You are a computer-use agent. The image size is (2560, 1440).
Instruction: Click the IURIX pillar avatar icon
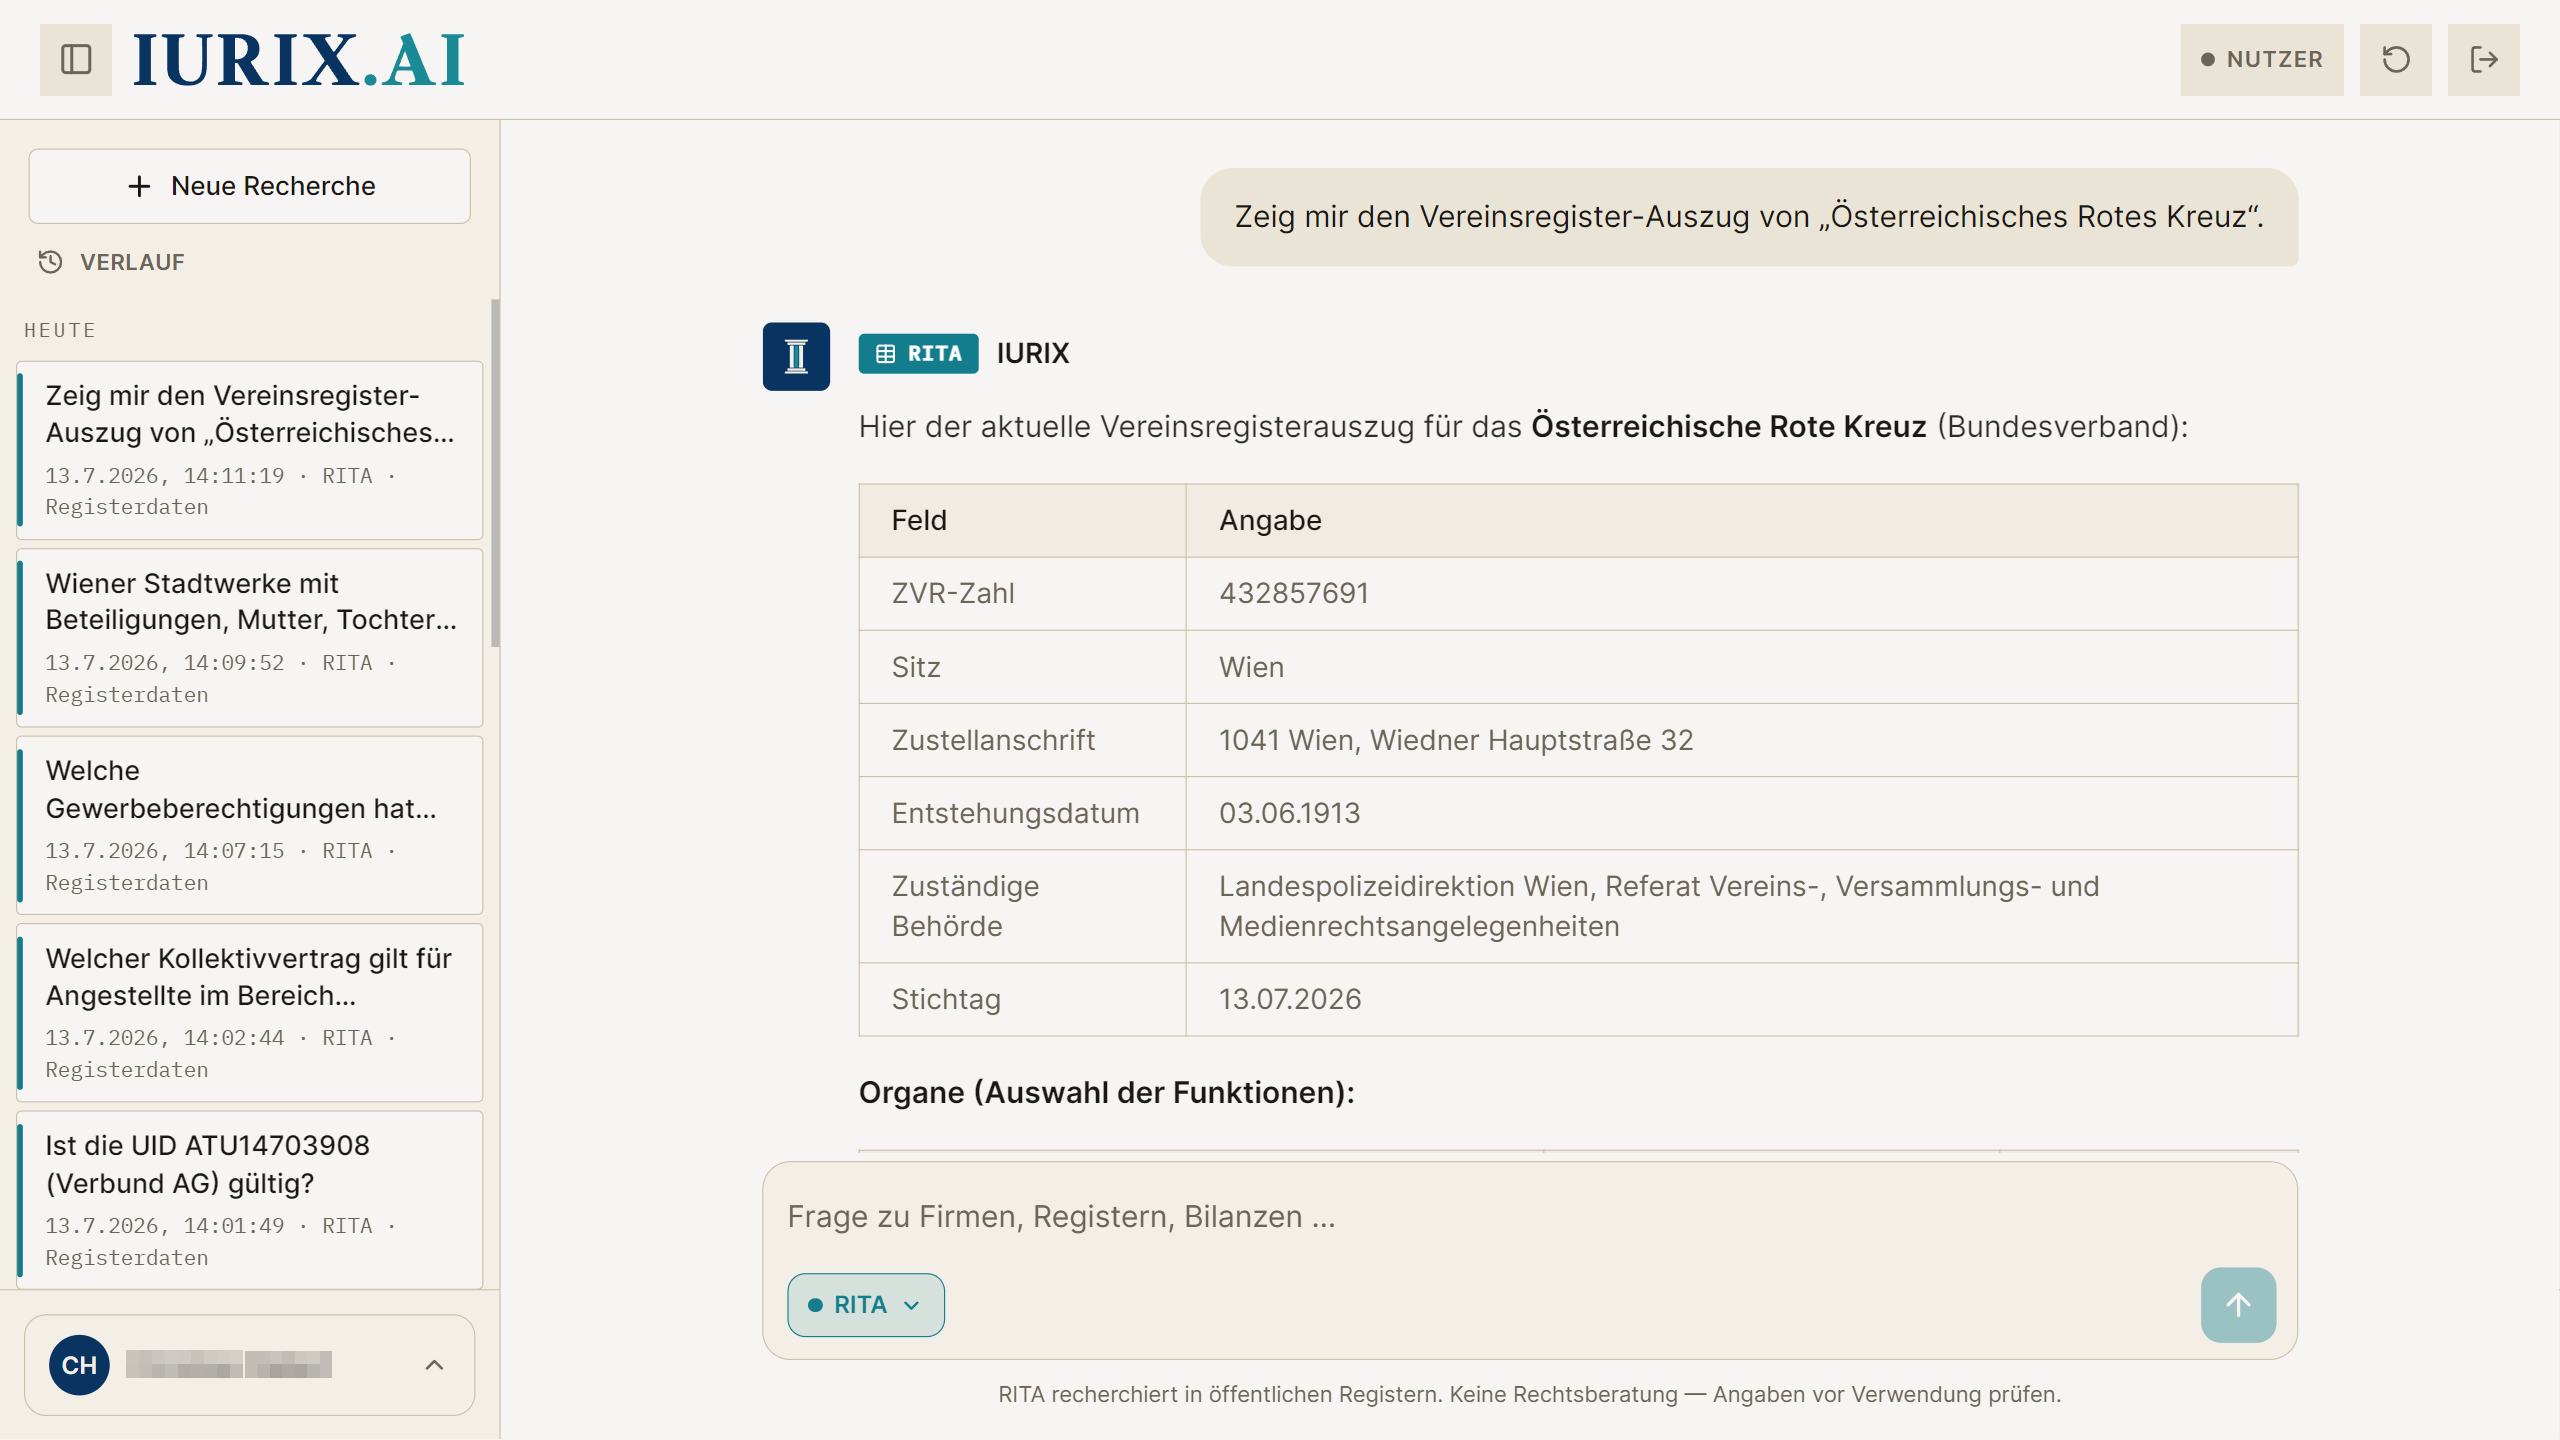796,356
